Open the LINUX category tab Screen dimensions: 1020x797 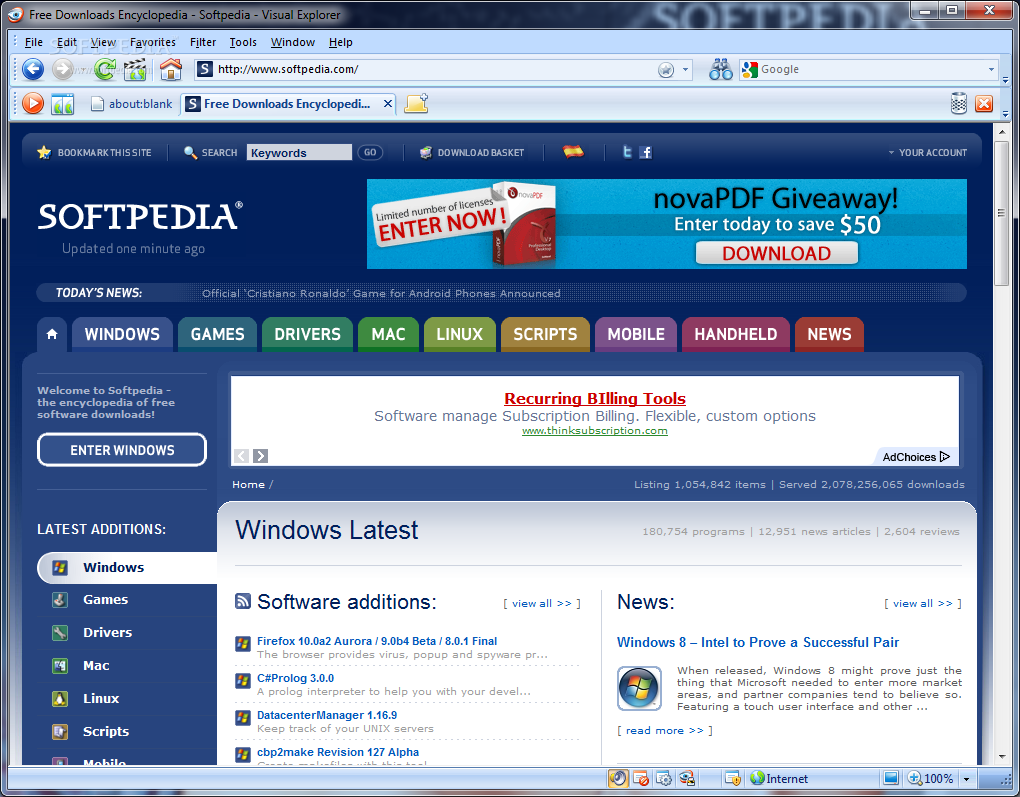click(459, 334)
